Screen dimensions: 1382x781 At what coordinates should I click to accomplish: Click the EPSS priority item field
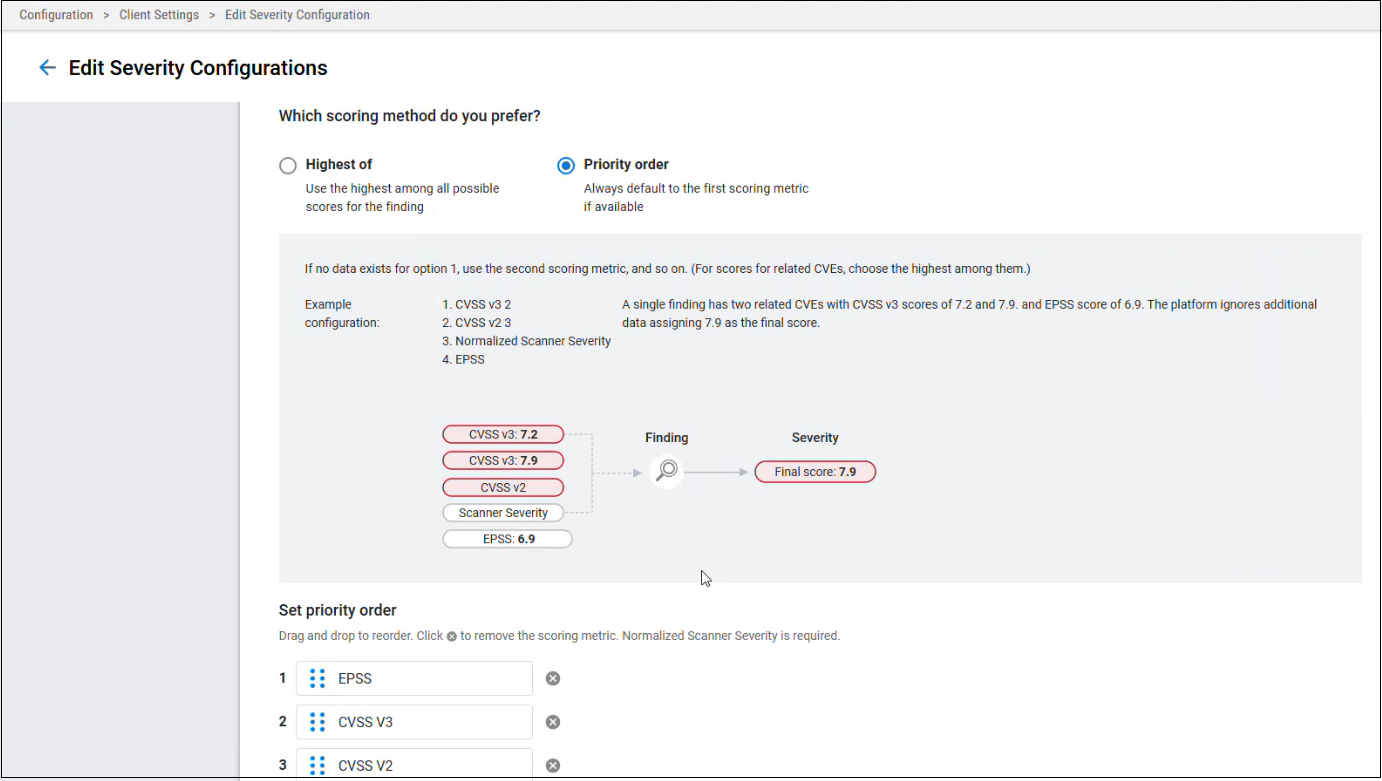pos(430,679)
